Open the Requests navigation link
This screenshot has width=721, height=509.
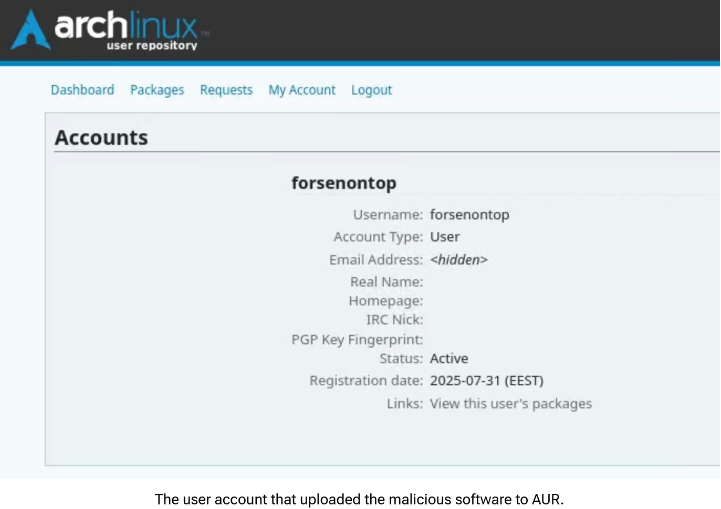coord(226,90)
